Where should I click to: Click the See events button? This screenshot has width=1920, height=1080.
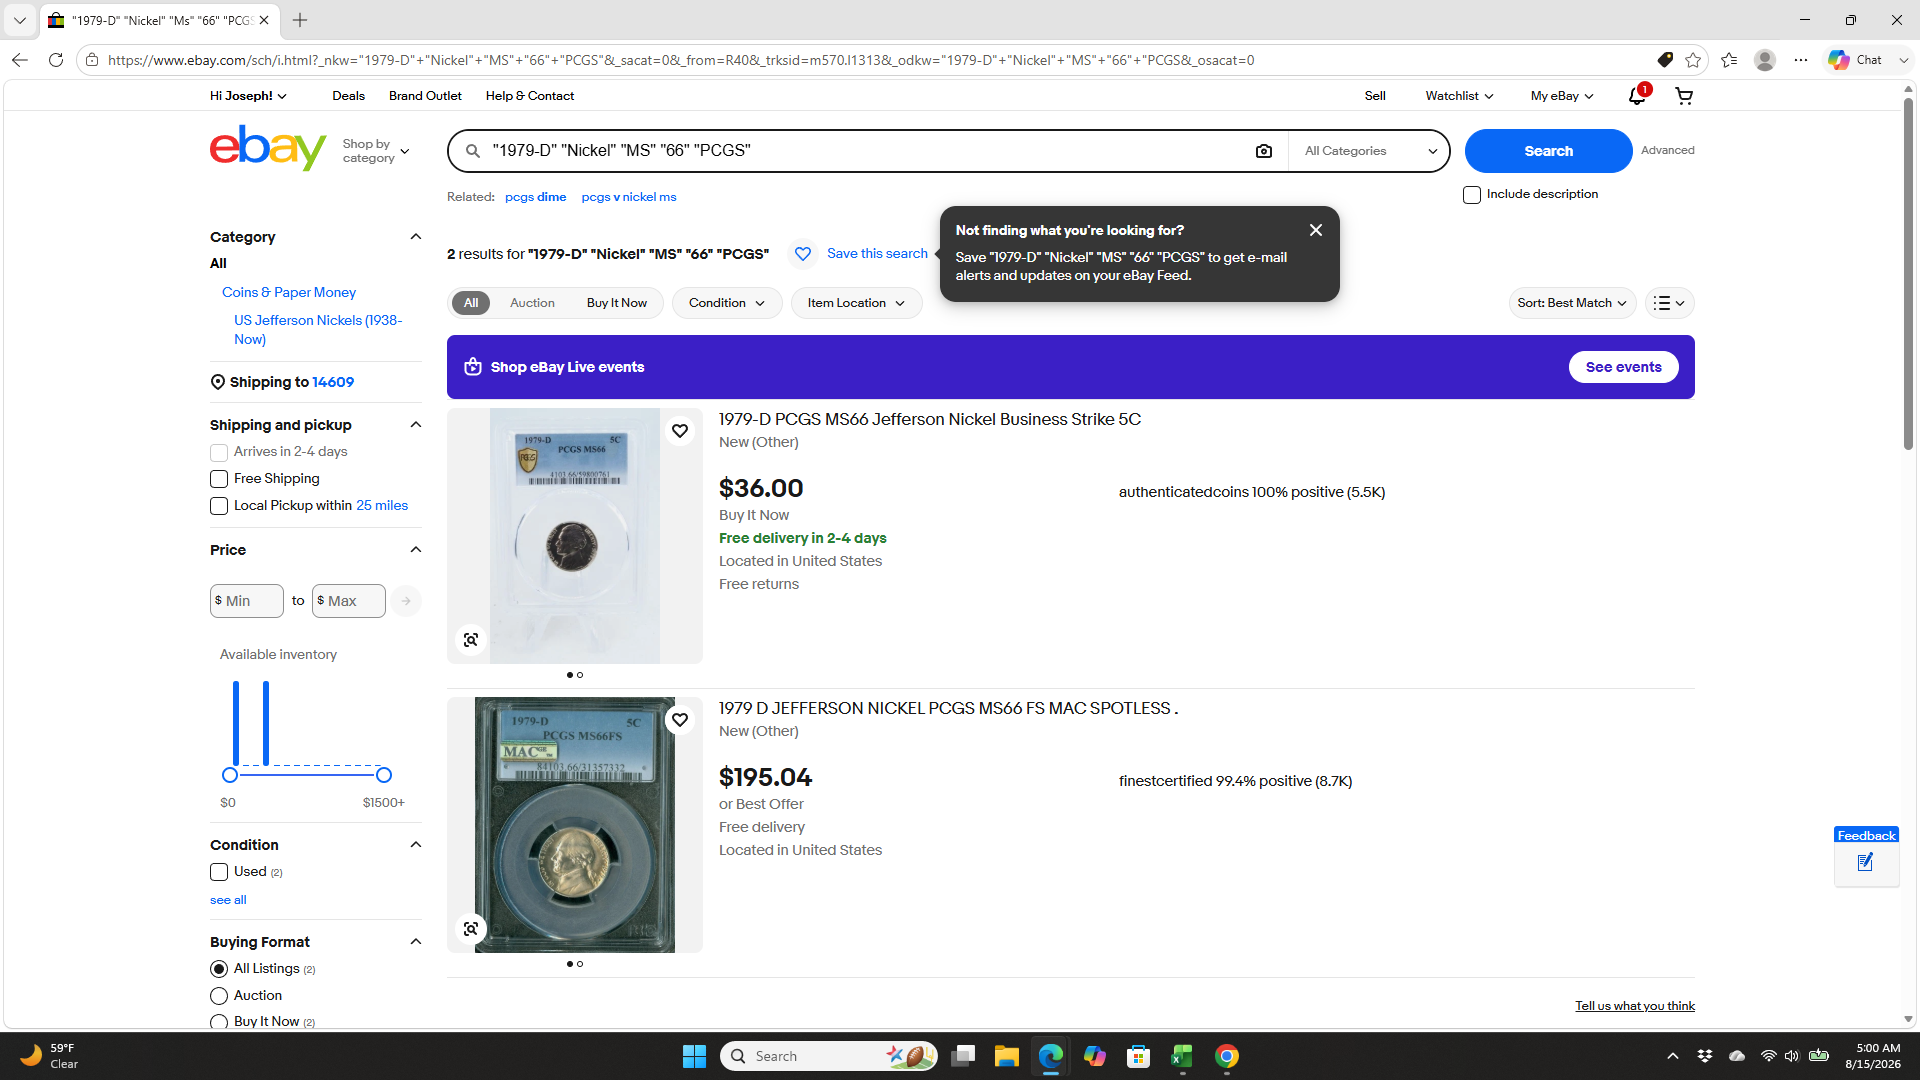[x=1623, y=367]
